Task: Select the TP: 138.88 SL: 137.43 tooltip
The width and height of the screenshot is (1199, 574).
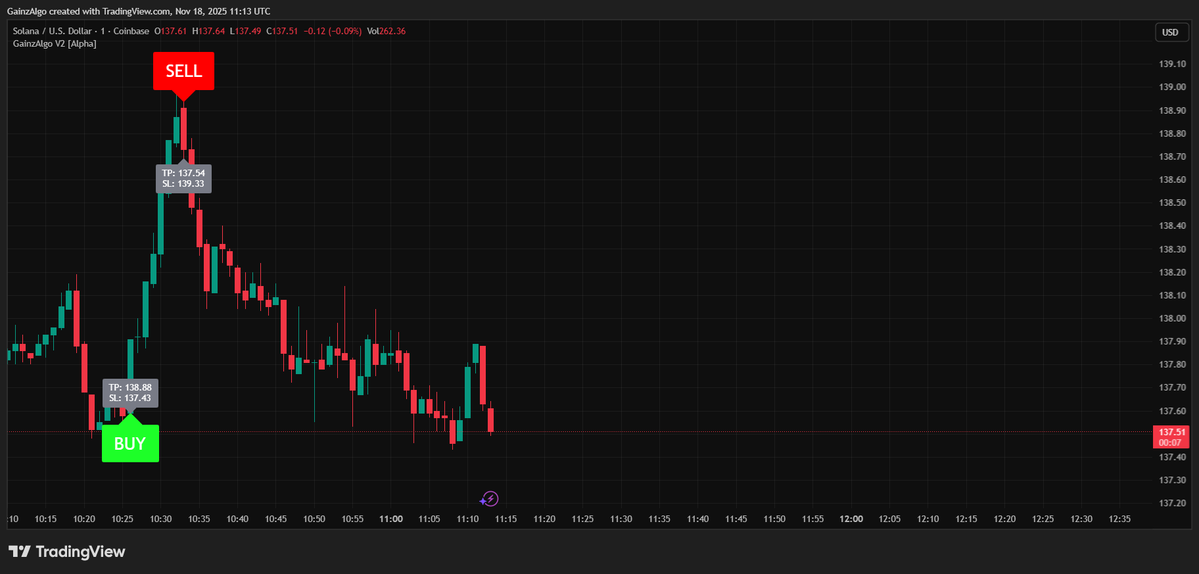Action: pos(131,393)
